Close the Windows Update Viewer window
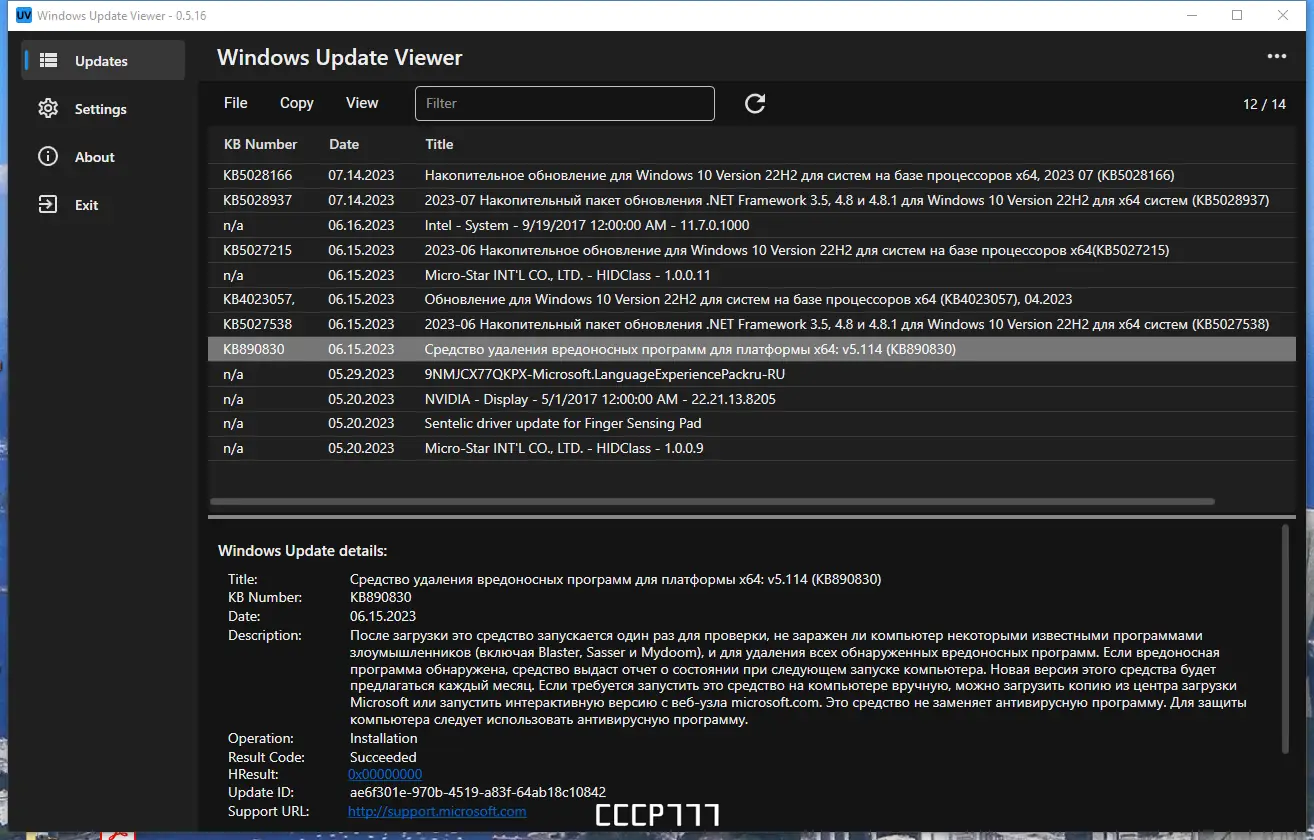This screenshot has height=840, width=1314. [1283, 15]
